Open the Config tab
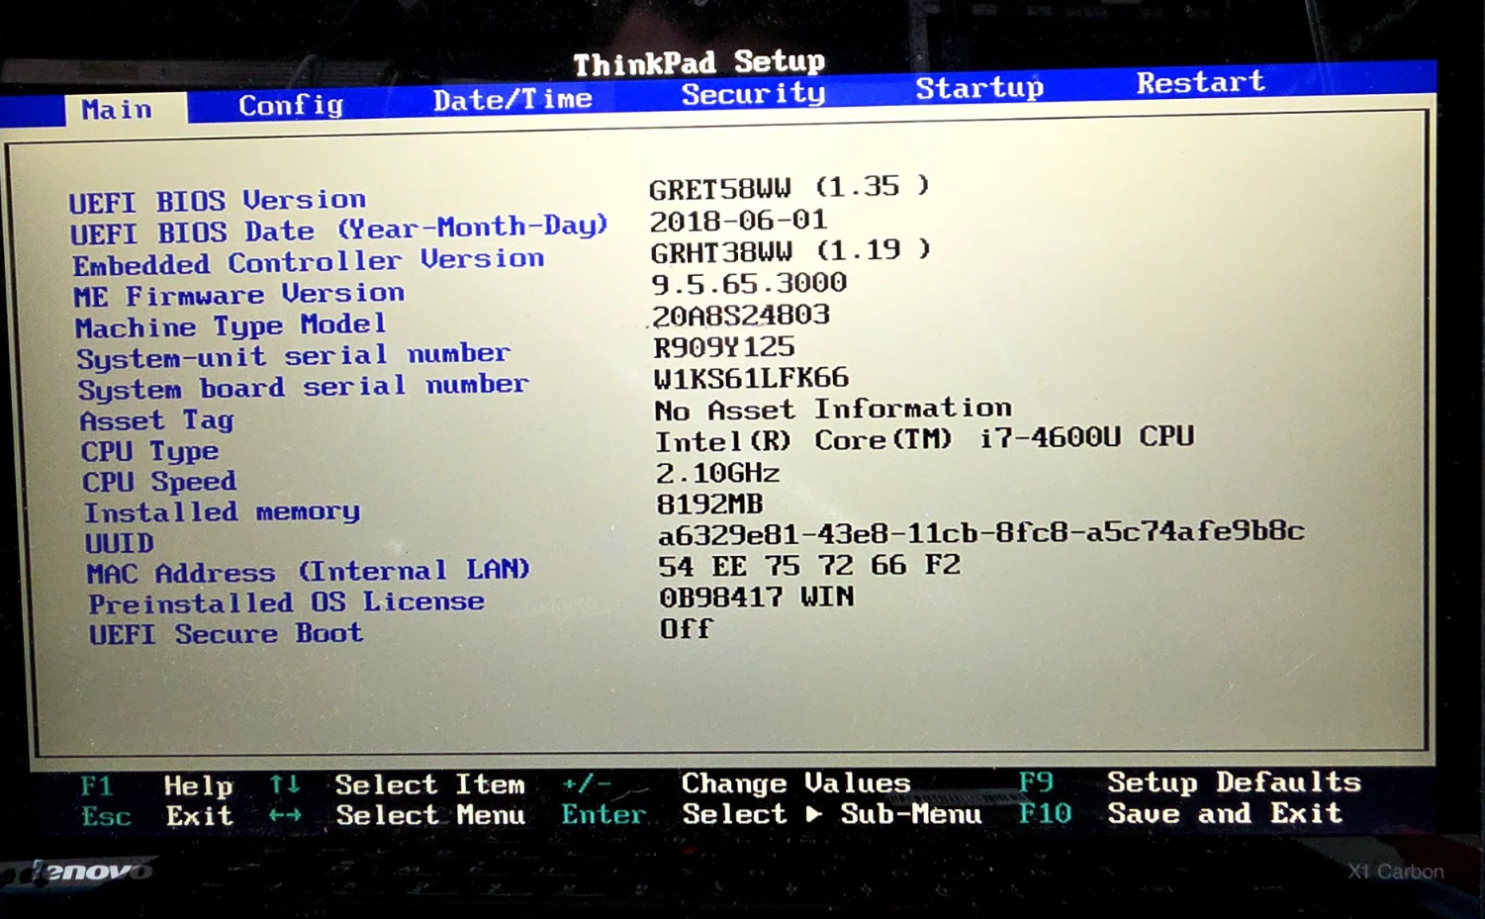 tap(291, 105)
